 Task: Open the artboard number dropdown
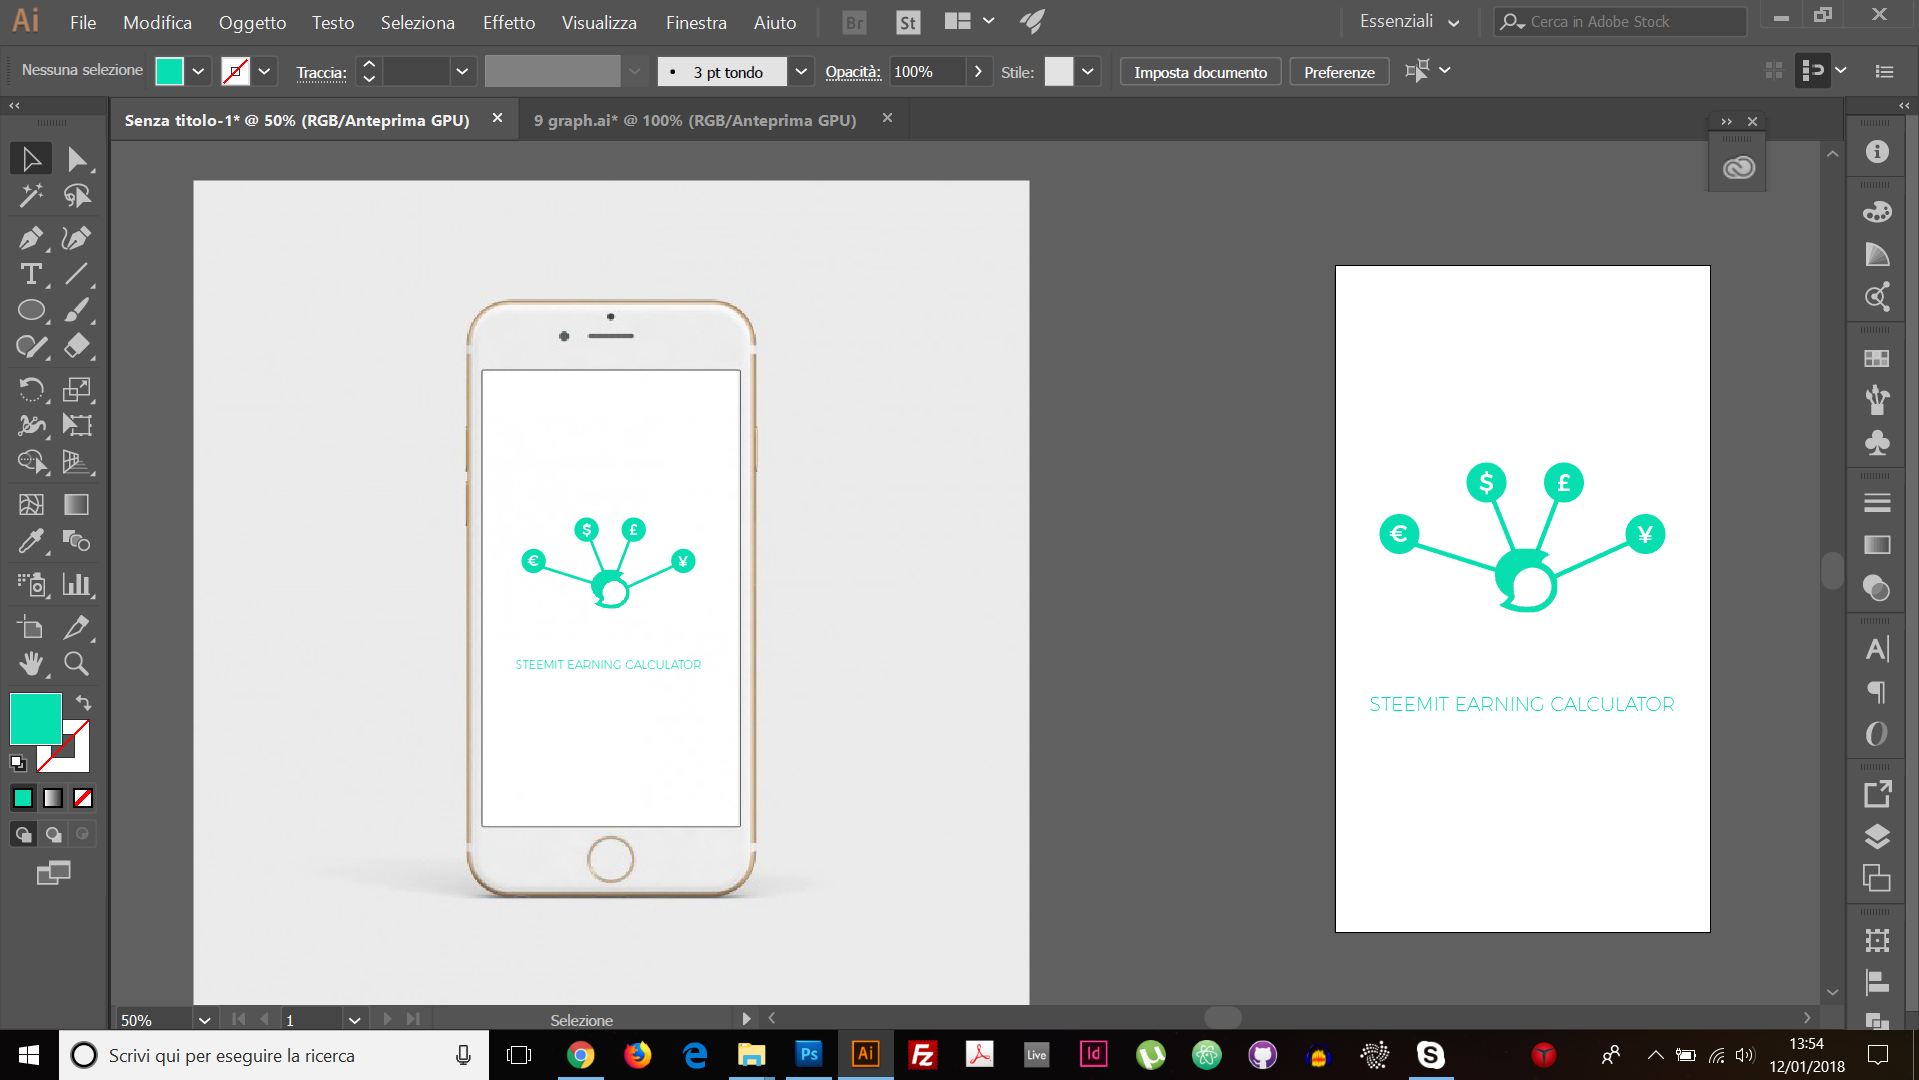(x=354, y=1020)
